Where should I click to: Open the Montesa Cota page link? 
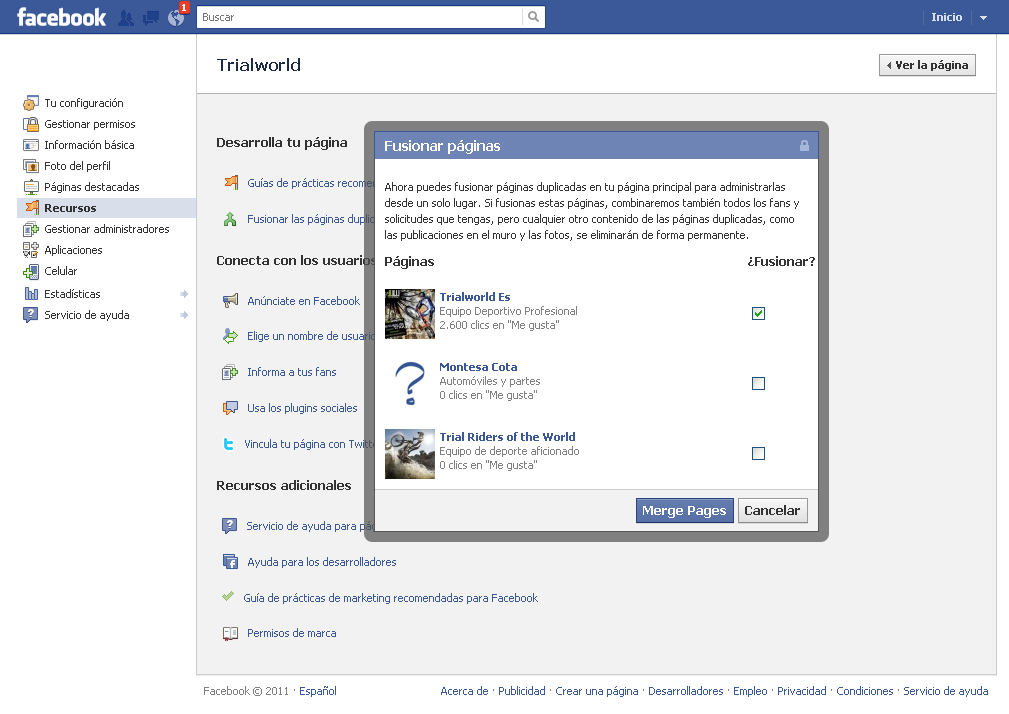pos(478,367)
